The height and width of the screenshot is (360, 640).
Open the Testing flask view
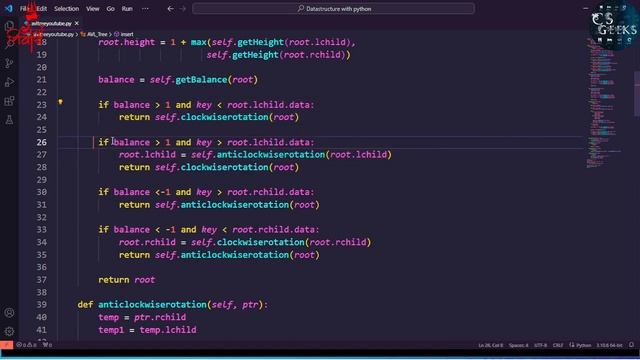click(x=9, y=120)
